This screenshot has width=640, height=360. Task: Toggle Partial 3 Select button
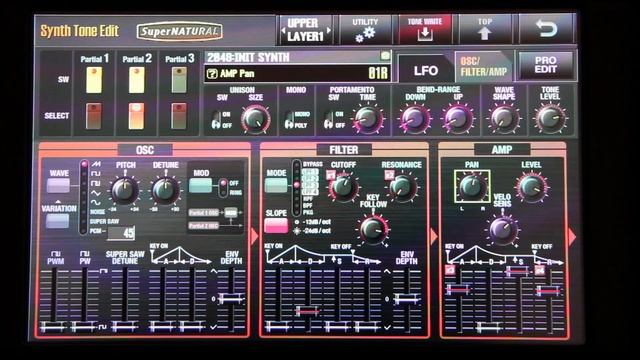click(179, 116)
